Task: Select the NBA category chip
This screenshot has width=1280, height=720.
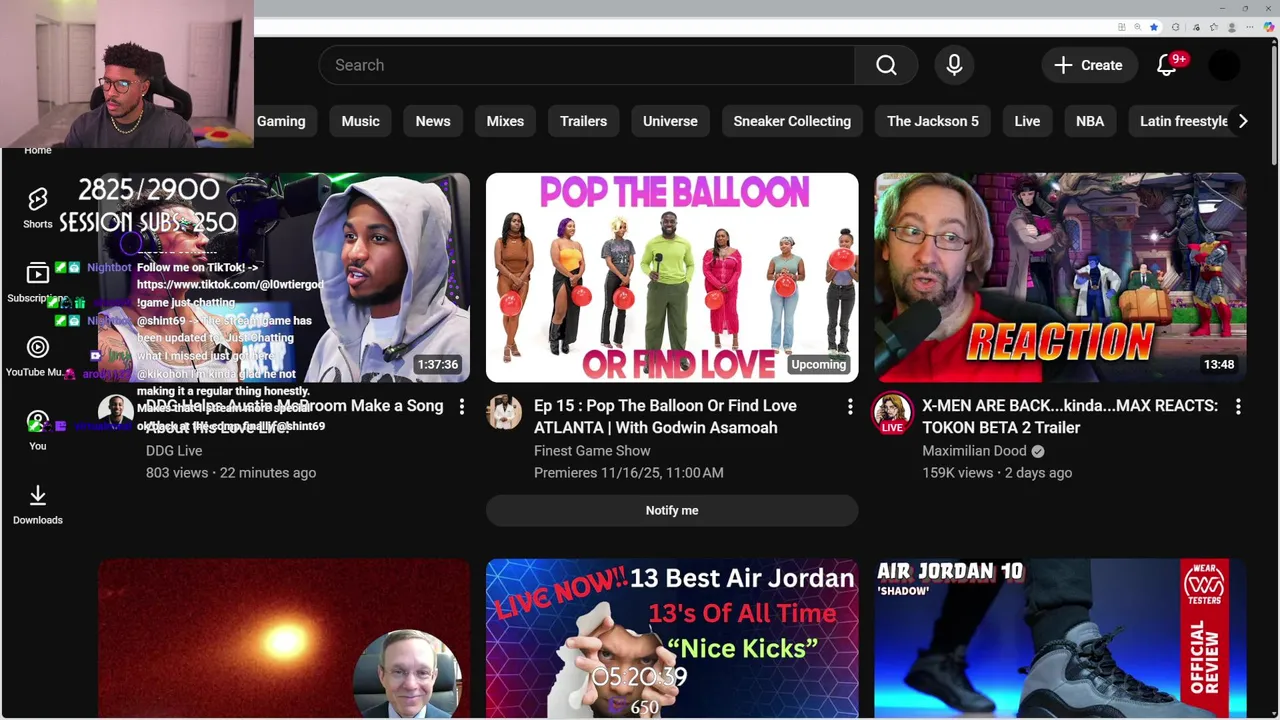Action: pos(1090,121)
